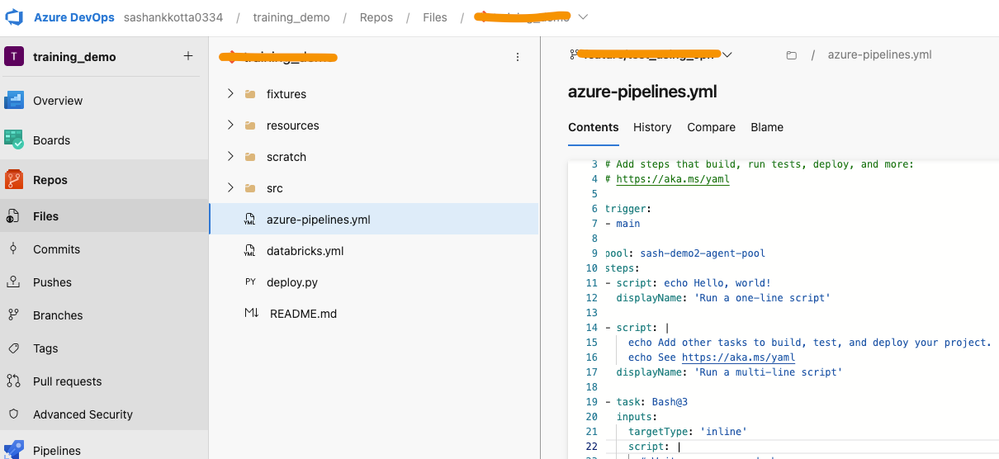Click the Repos icon in sidebar
Viewport: 999px width, 459px height.
coord(14,180)
